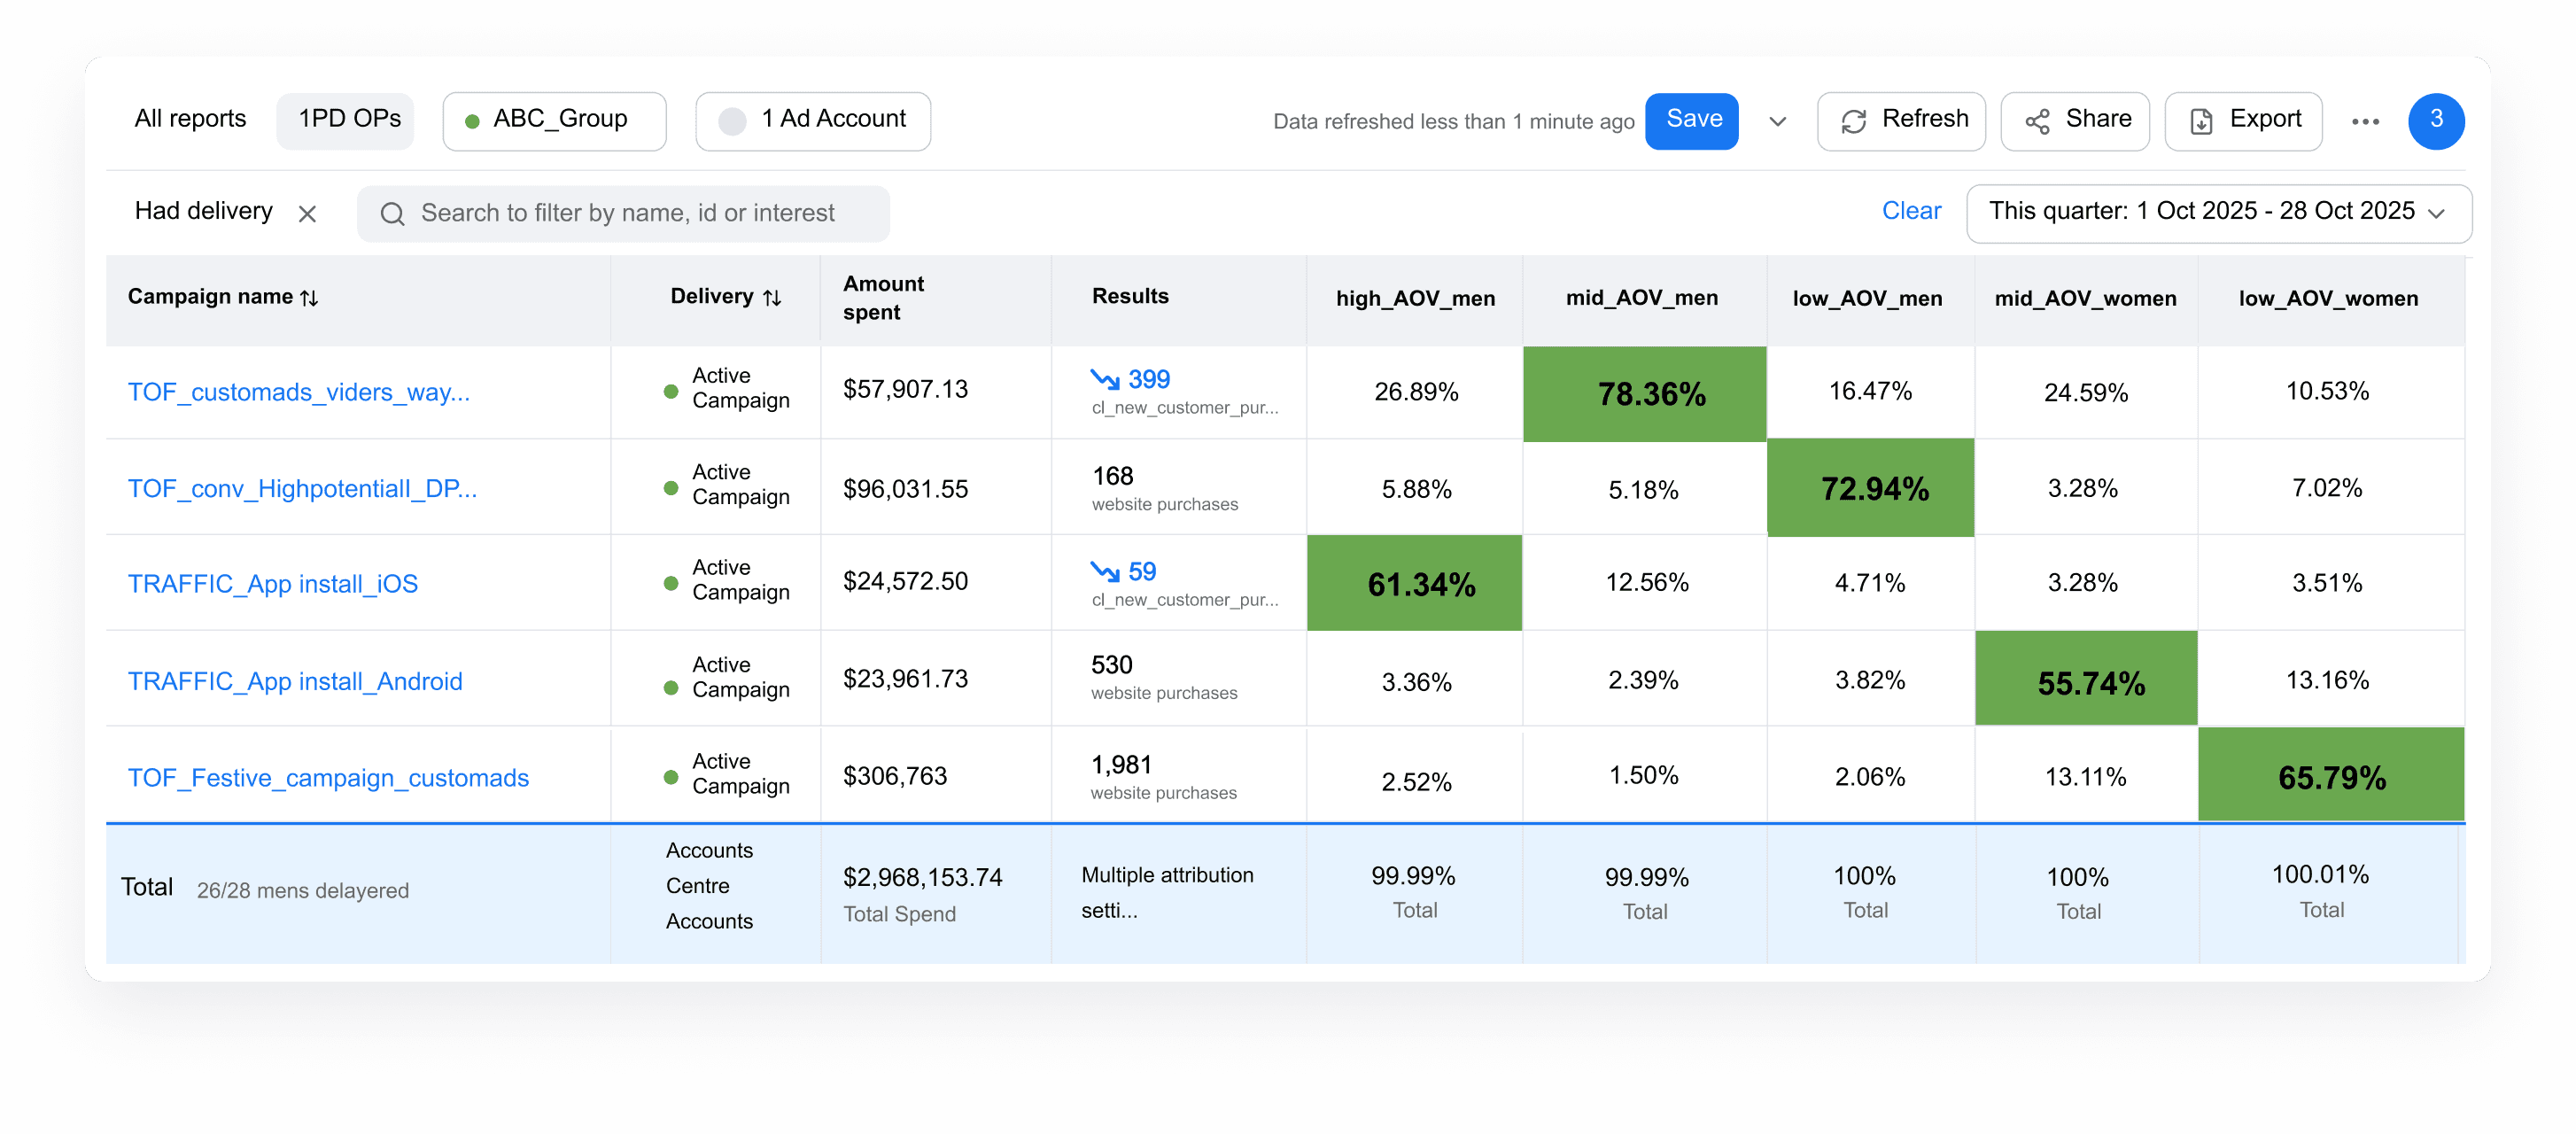Click the Refresh button icon
Viewport: 2576px width, 1134px height.
point(1853,121)
